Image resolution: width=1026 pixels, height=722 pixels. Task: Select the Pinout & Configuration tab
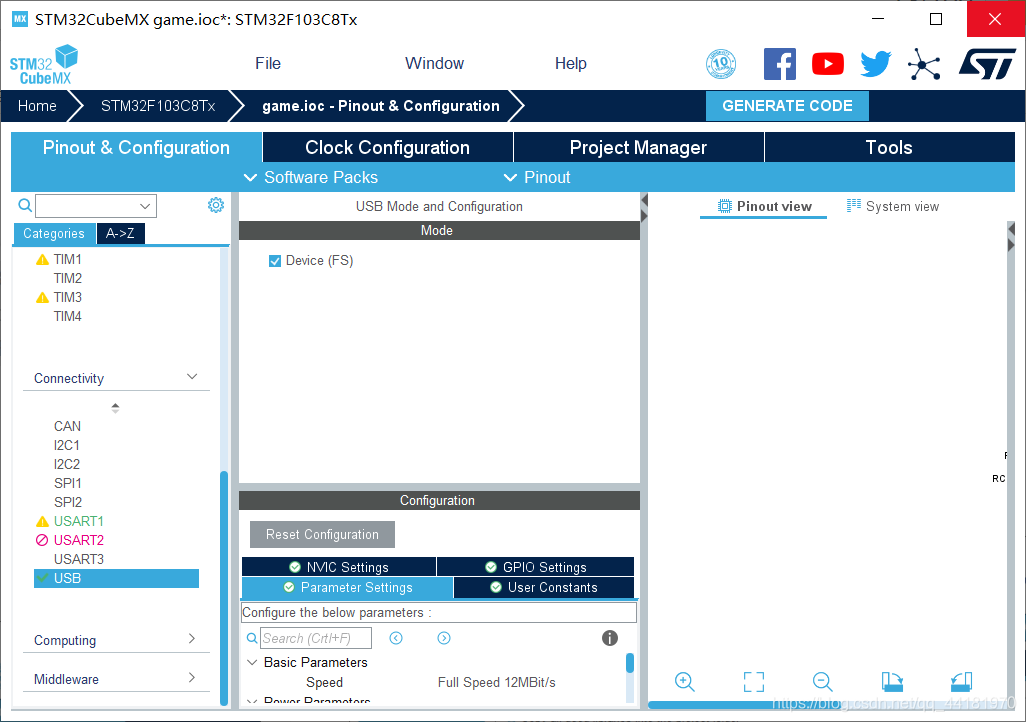pyautogui.click(x=136, y=147)
